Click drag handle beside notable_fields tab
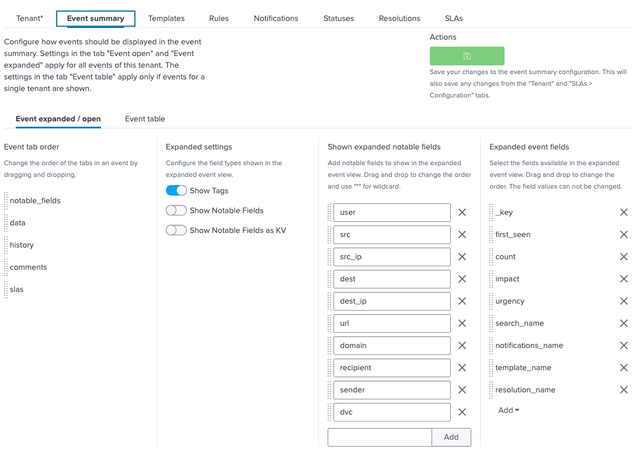 tap(5, 201)
